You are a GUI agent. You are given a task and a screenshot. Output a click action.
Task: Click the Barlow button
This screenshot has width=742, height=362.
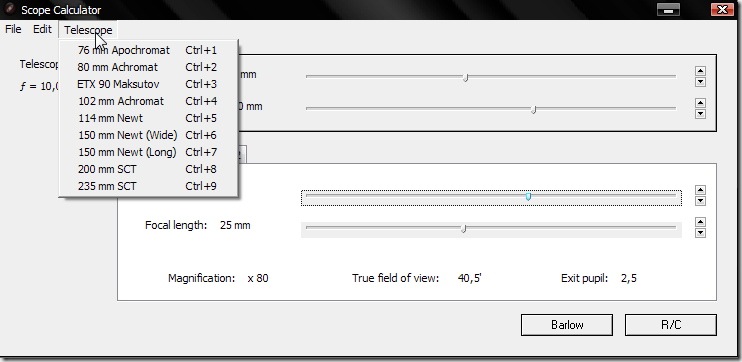click(567, 325)
